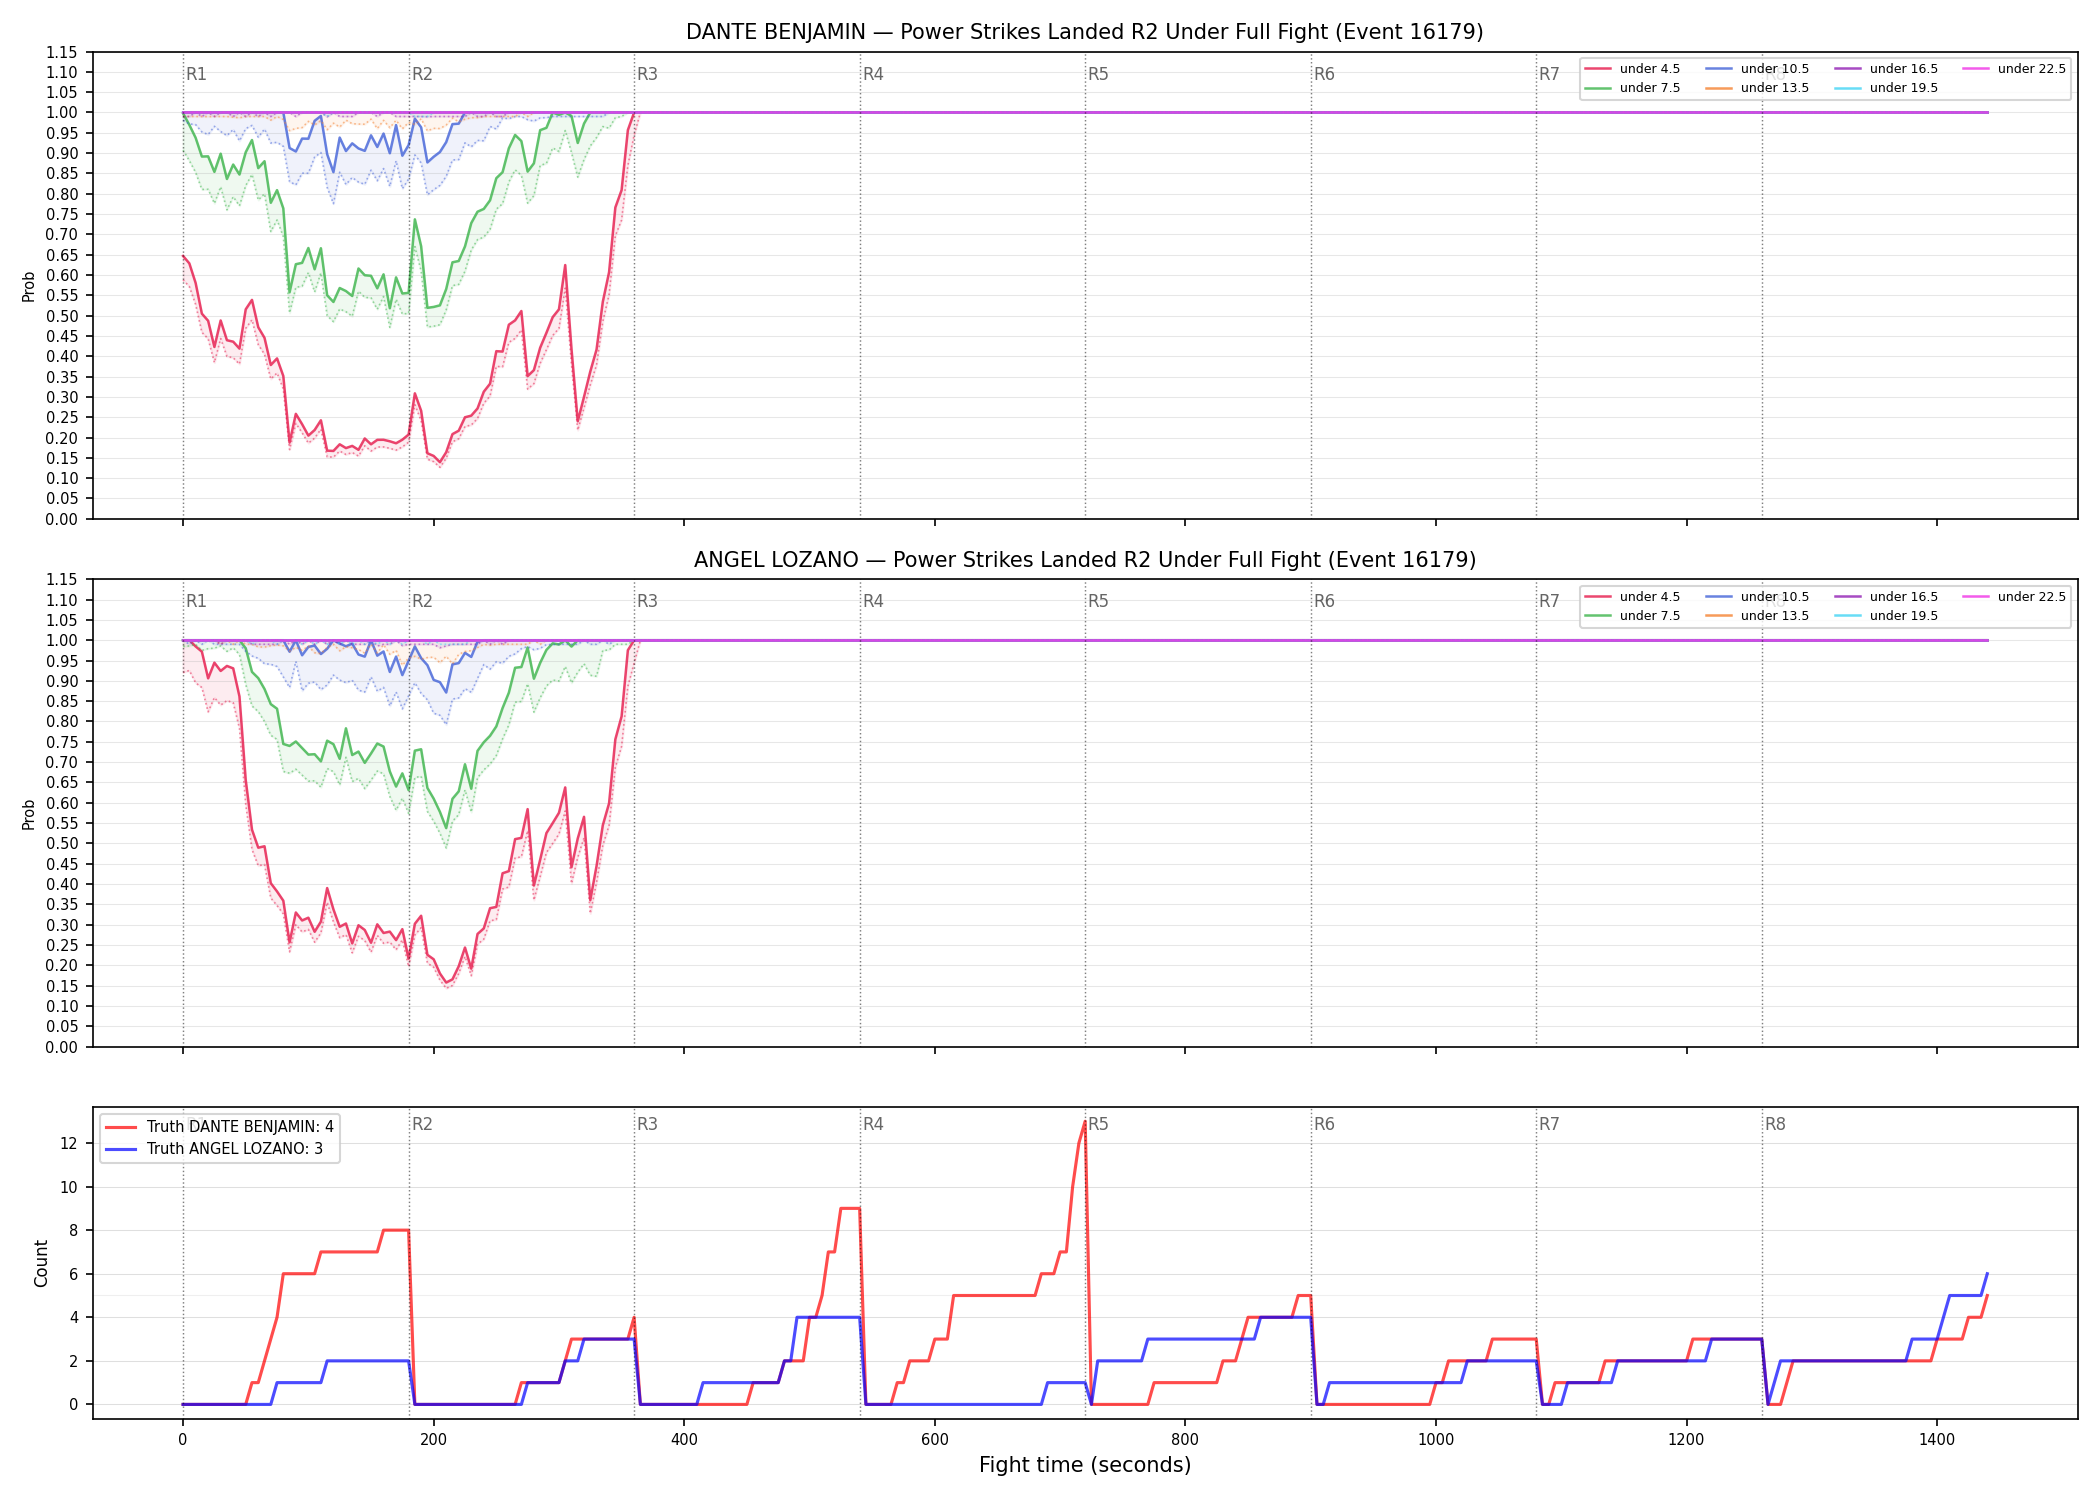
Task: Select 'under 7.5' legend entry in ANGEL LOZANO chart
Action: 1632,616
